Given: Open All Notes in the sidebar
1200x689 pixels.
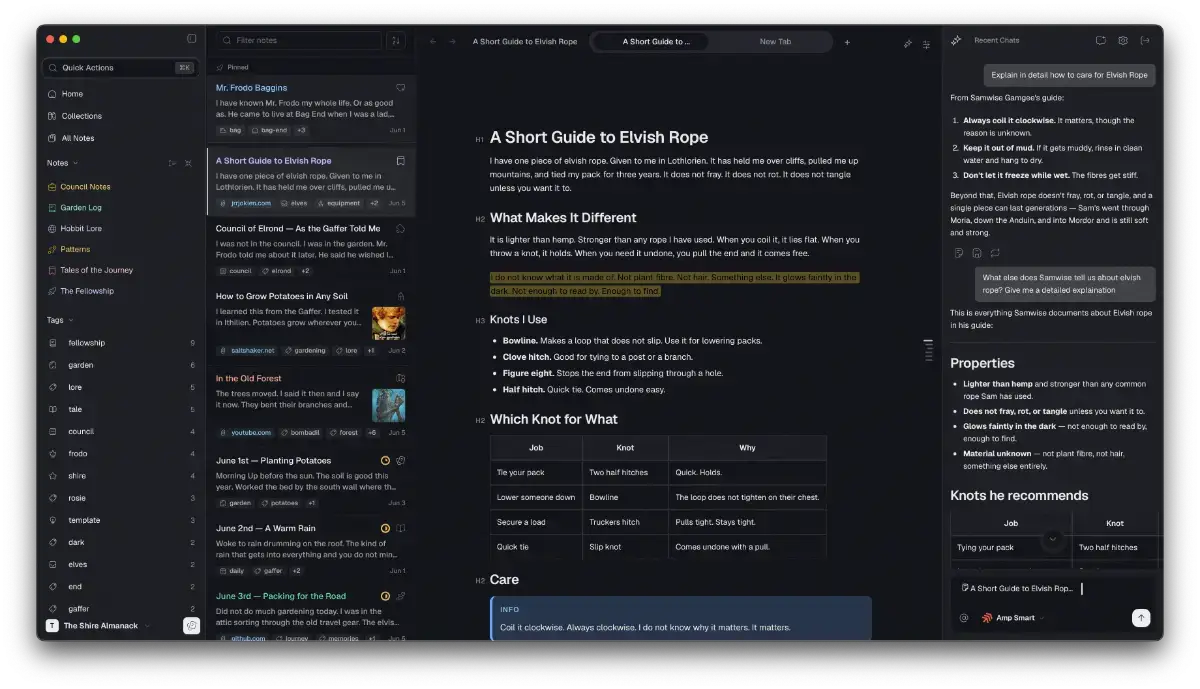Looking at the screenshot, I should click(x=122, y=138).
